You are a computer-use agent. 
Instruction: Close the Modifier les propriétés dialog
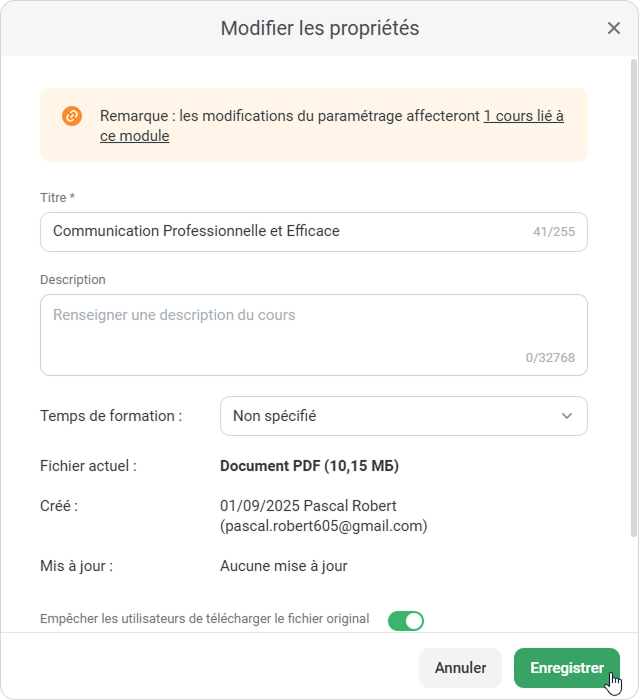click(x=614, y=28)
